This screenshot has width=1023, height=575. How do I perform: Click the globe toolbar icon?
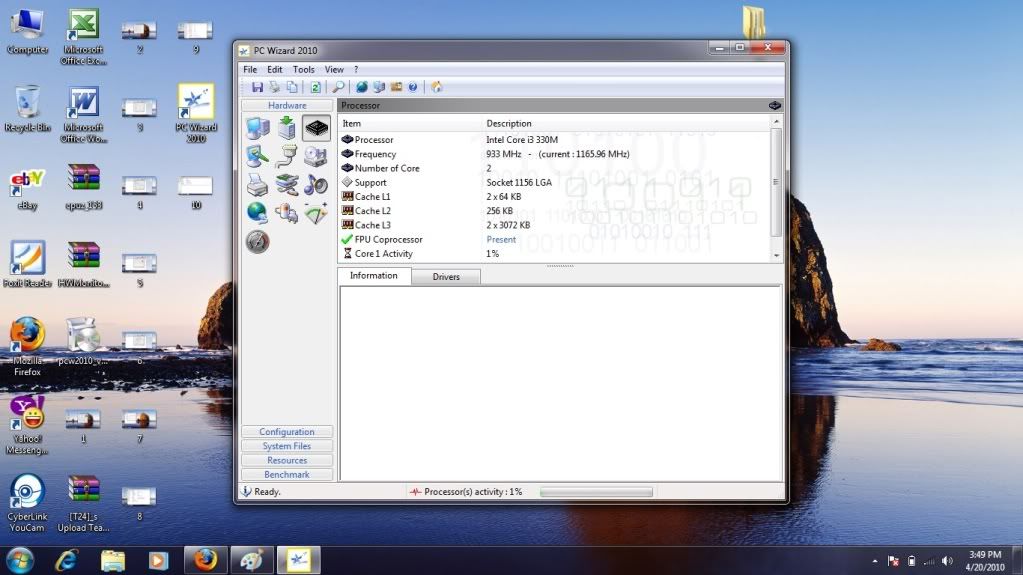361,87
